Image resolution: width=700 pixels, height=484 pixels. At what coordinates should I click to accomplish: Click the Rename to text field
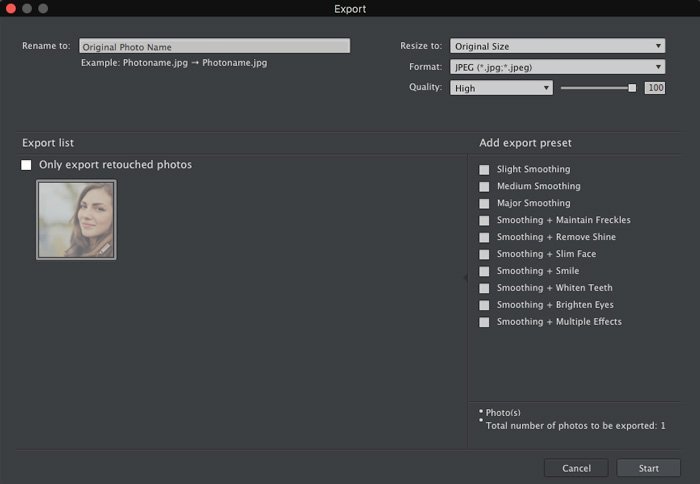(214, 46)
